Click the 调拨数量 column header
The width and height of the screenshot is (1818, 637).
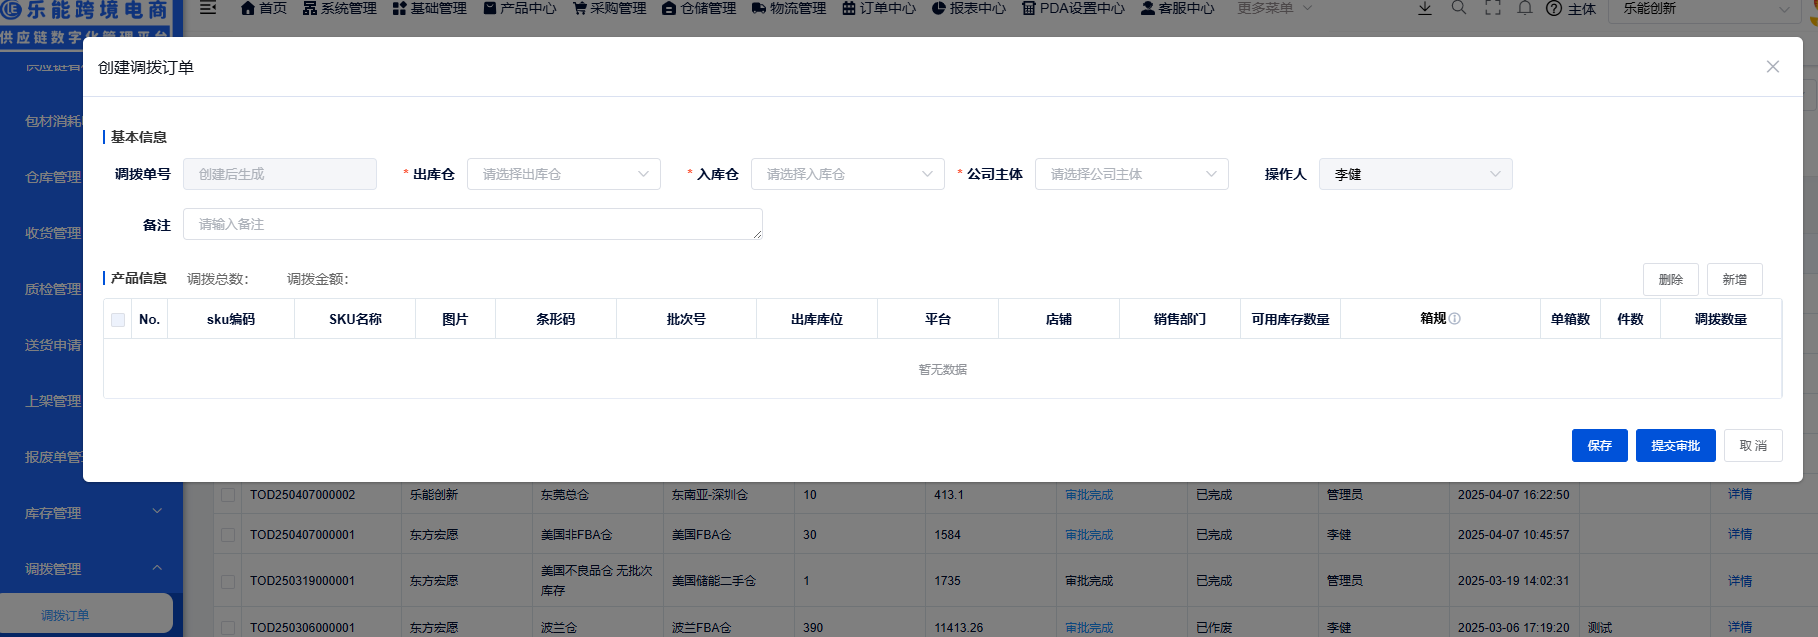pos(1720,319)
